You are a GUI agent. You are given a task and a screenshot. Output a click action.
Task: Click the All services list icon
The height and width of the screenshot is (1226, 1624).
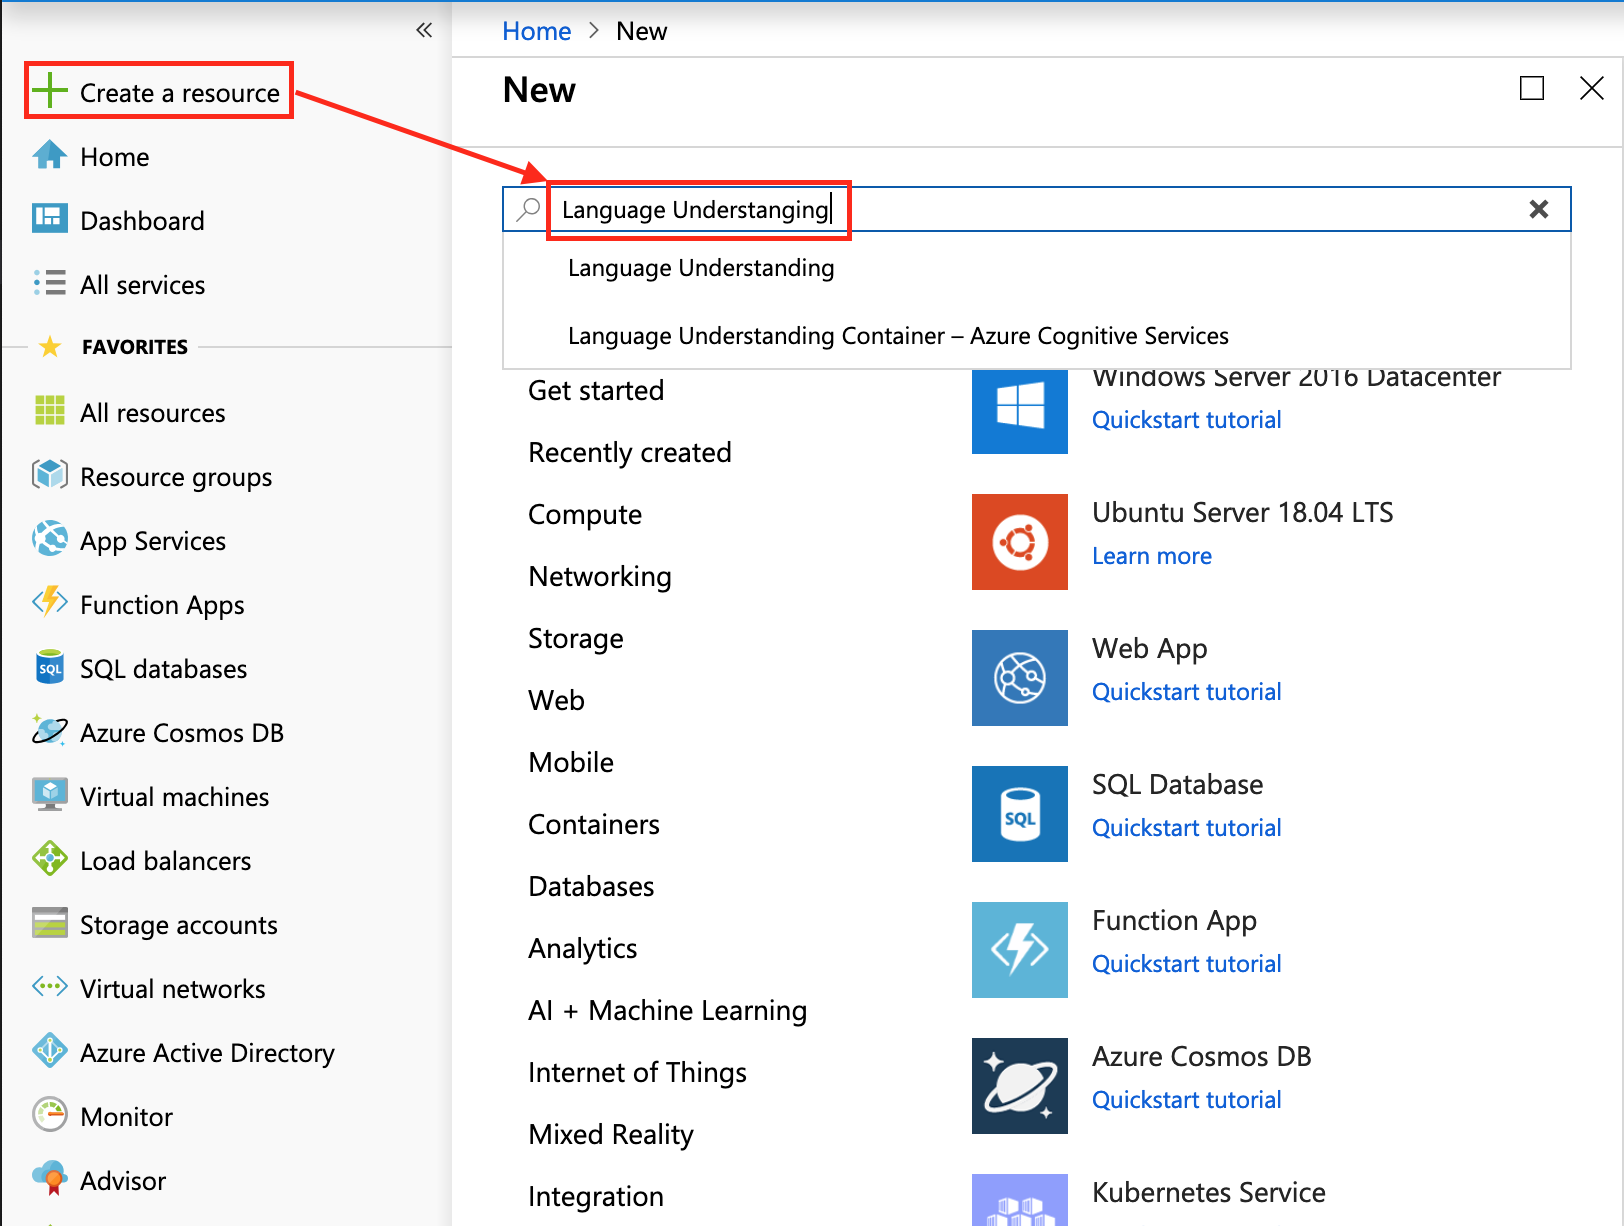pos(49,283)
